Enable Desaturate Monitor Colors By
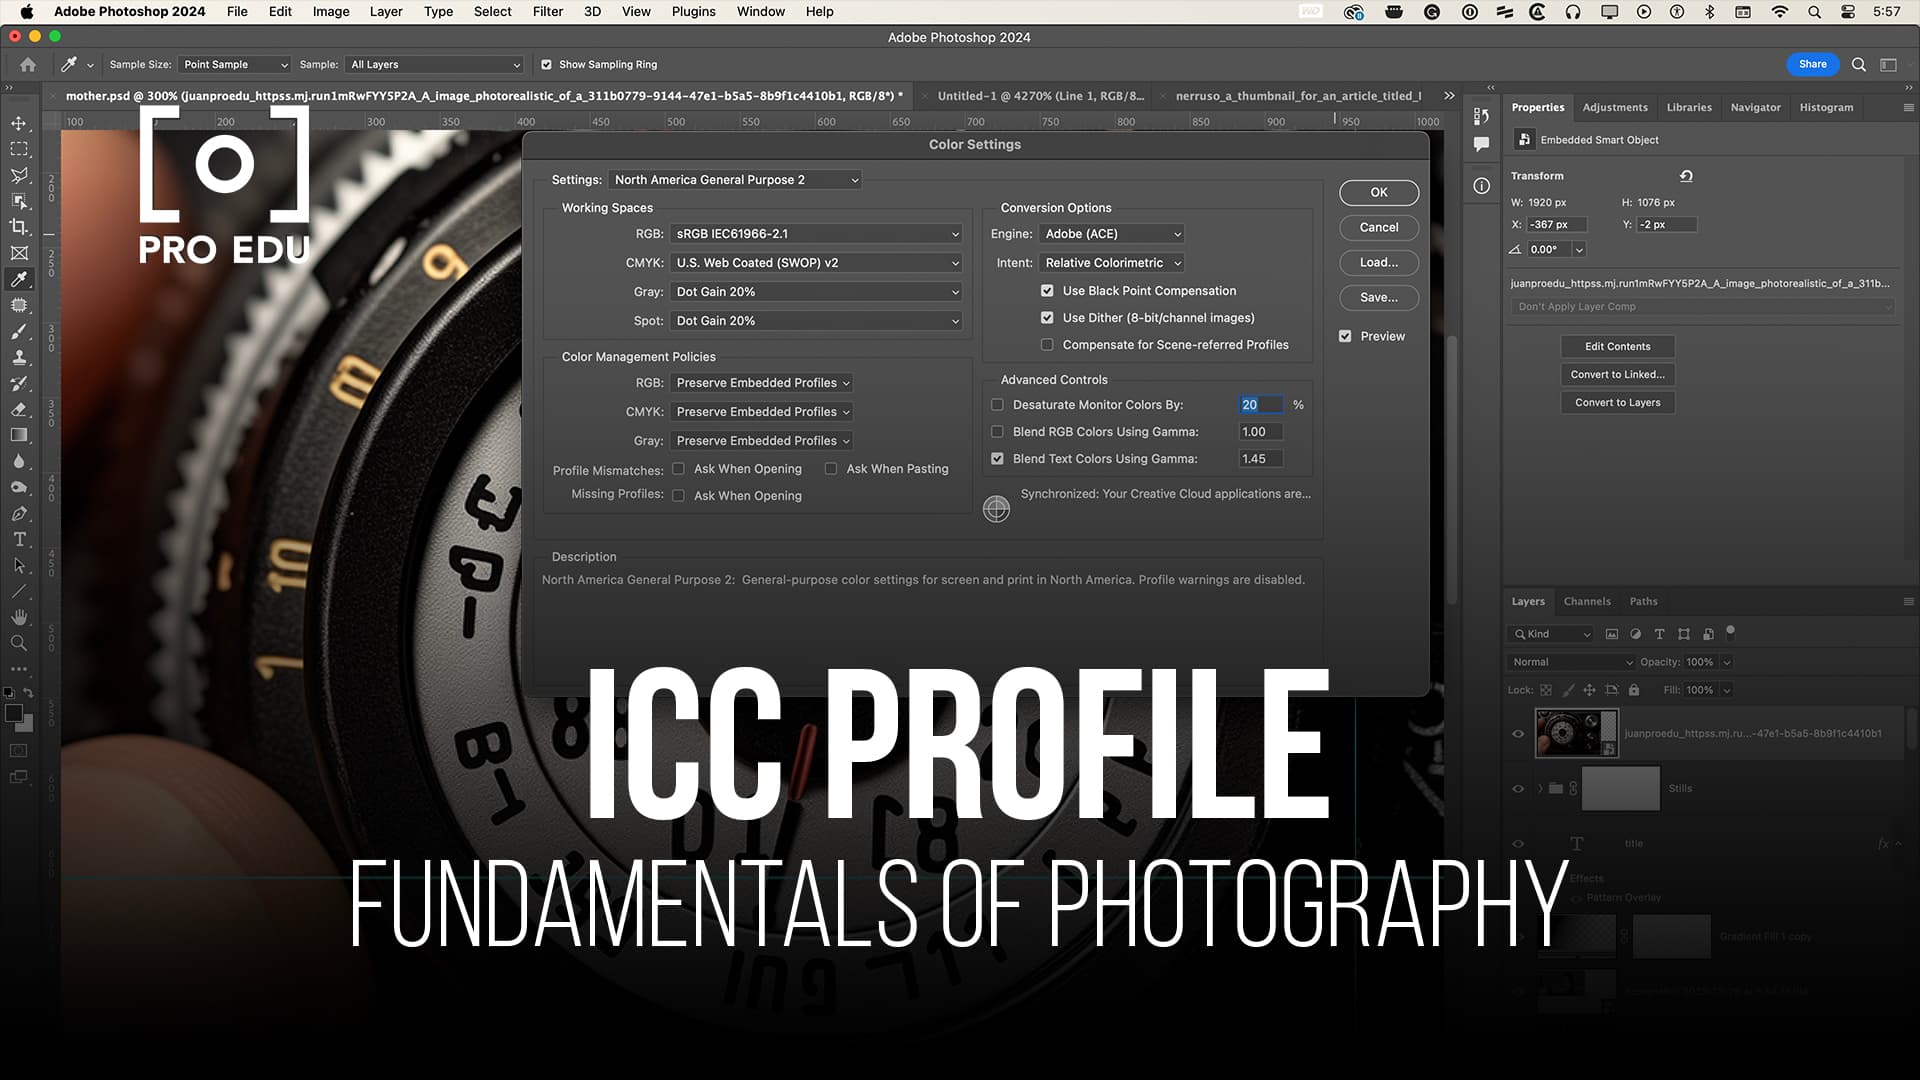Viewport: 1920px width, 1080px height. (x=997, y=404)
